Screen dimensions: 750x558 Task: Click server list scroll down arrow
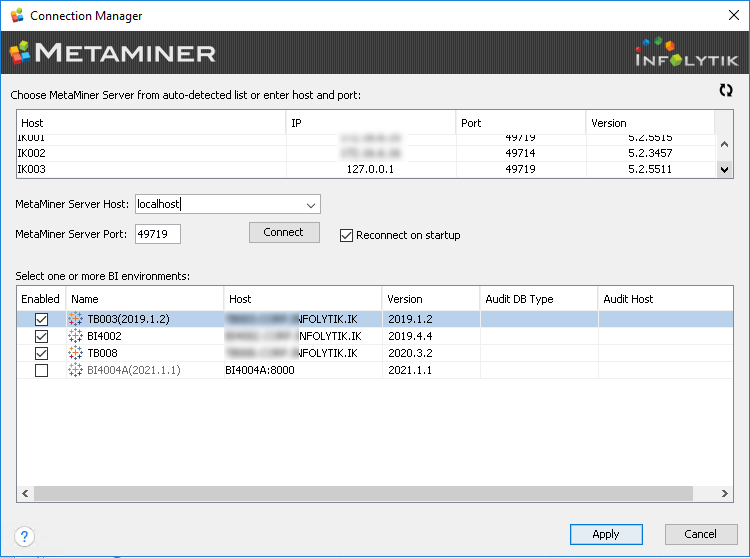[725, 169]
